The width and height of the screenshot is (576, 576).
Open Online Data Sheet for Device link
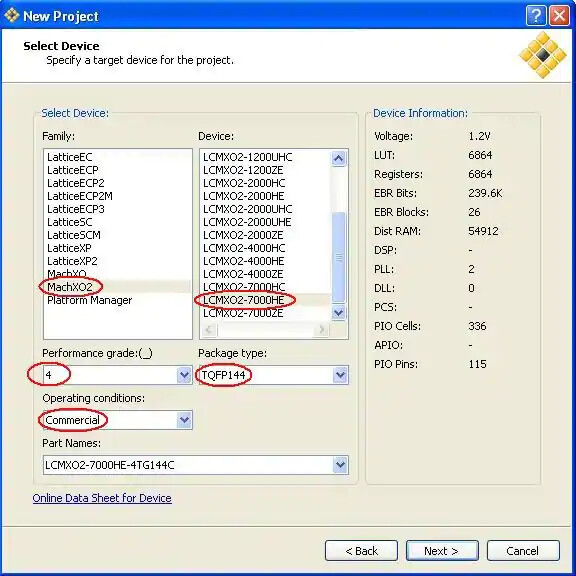coord(102,498)
